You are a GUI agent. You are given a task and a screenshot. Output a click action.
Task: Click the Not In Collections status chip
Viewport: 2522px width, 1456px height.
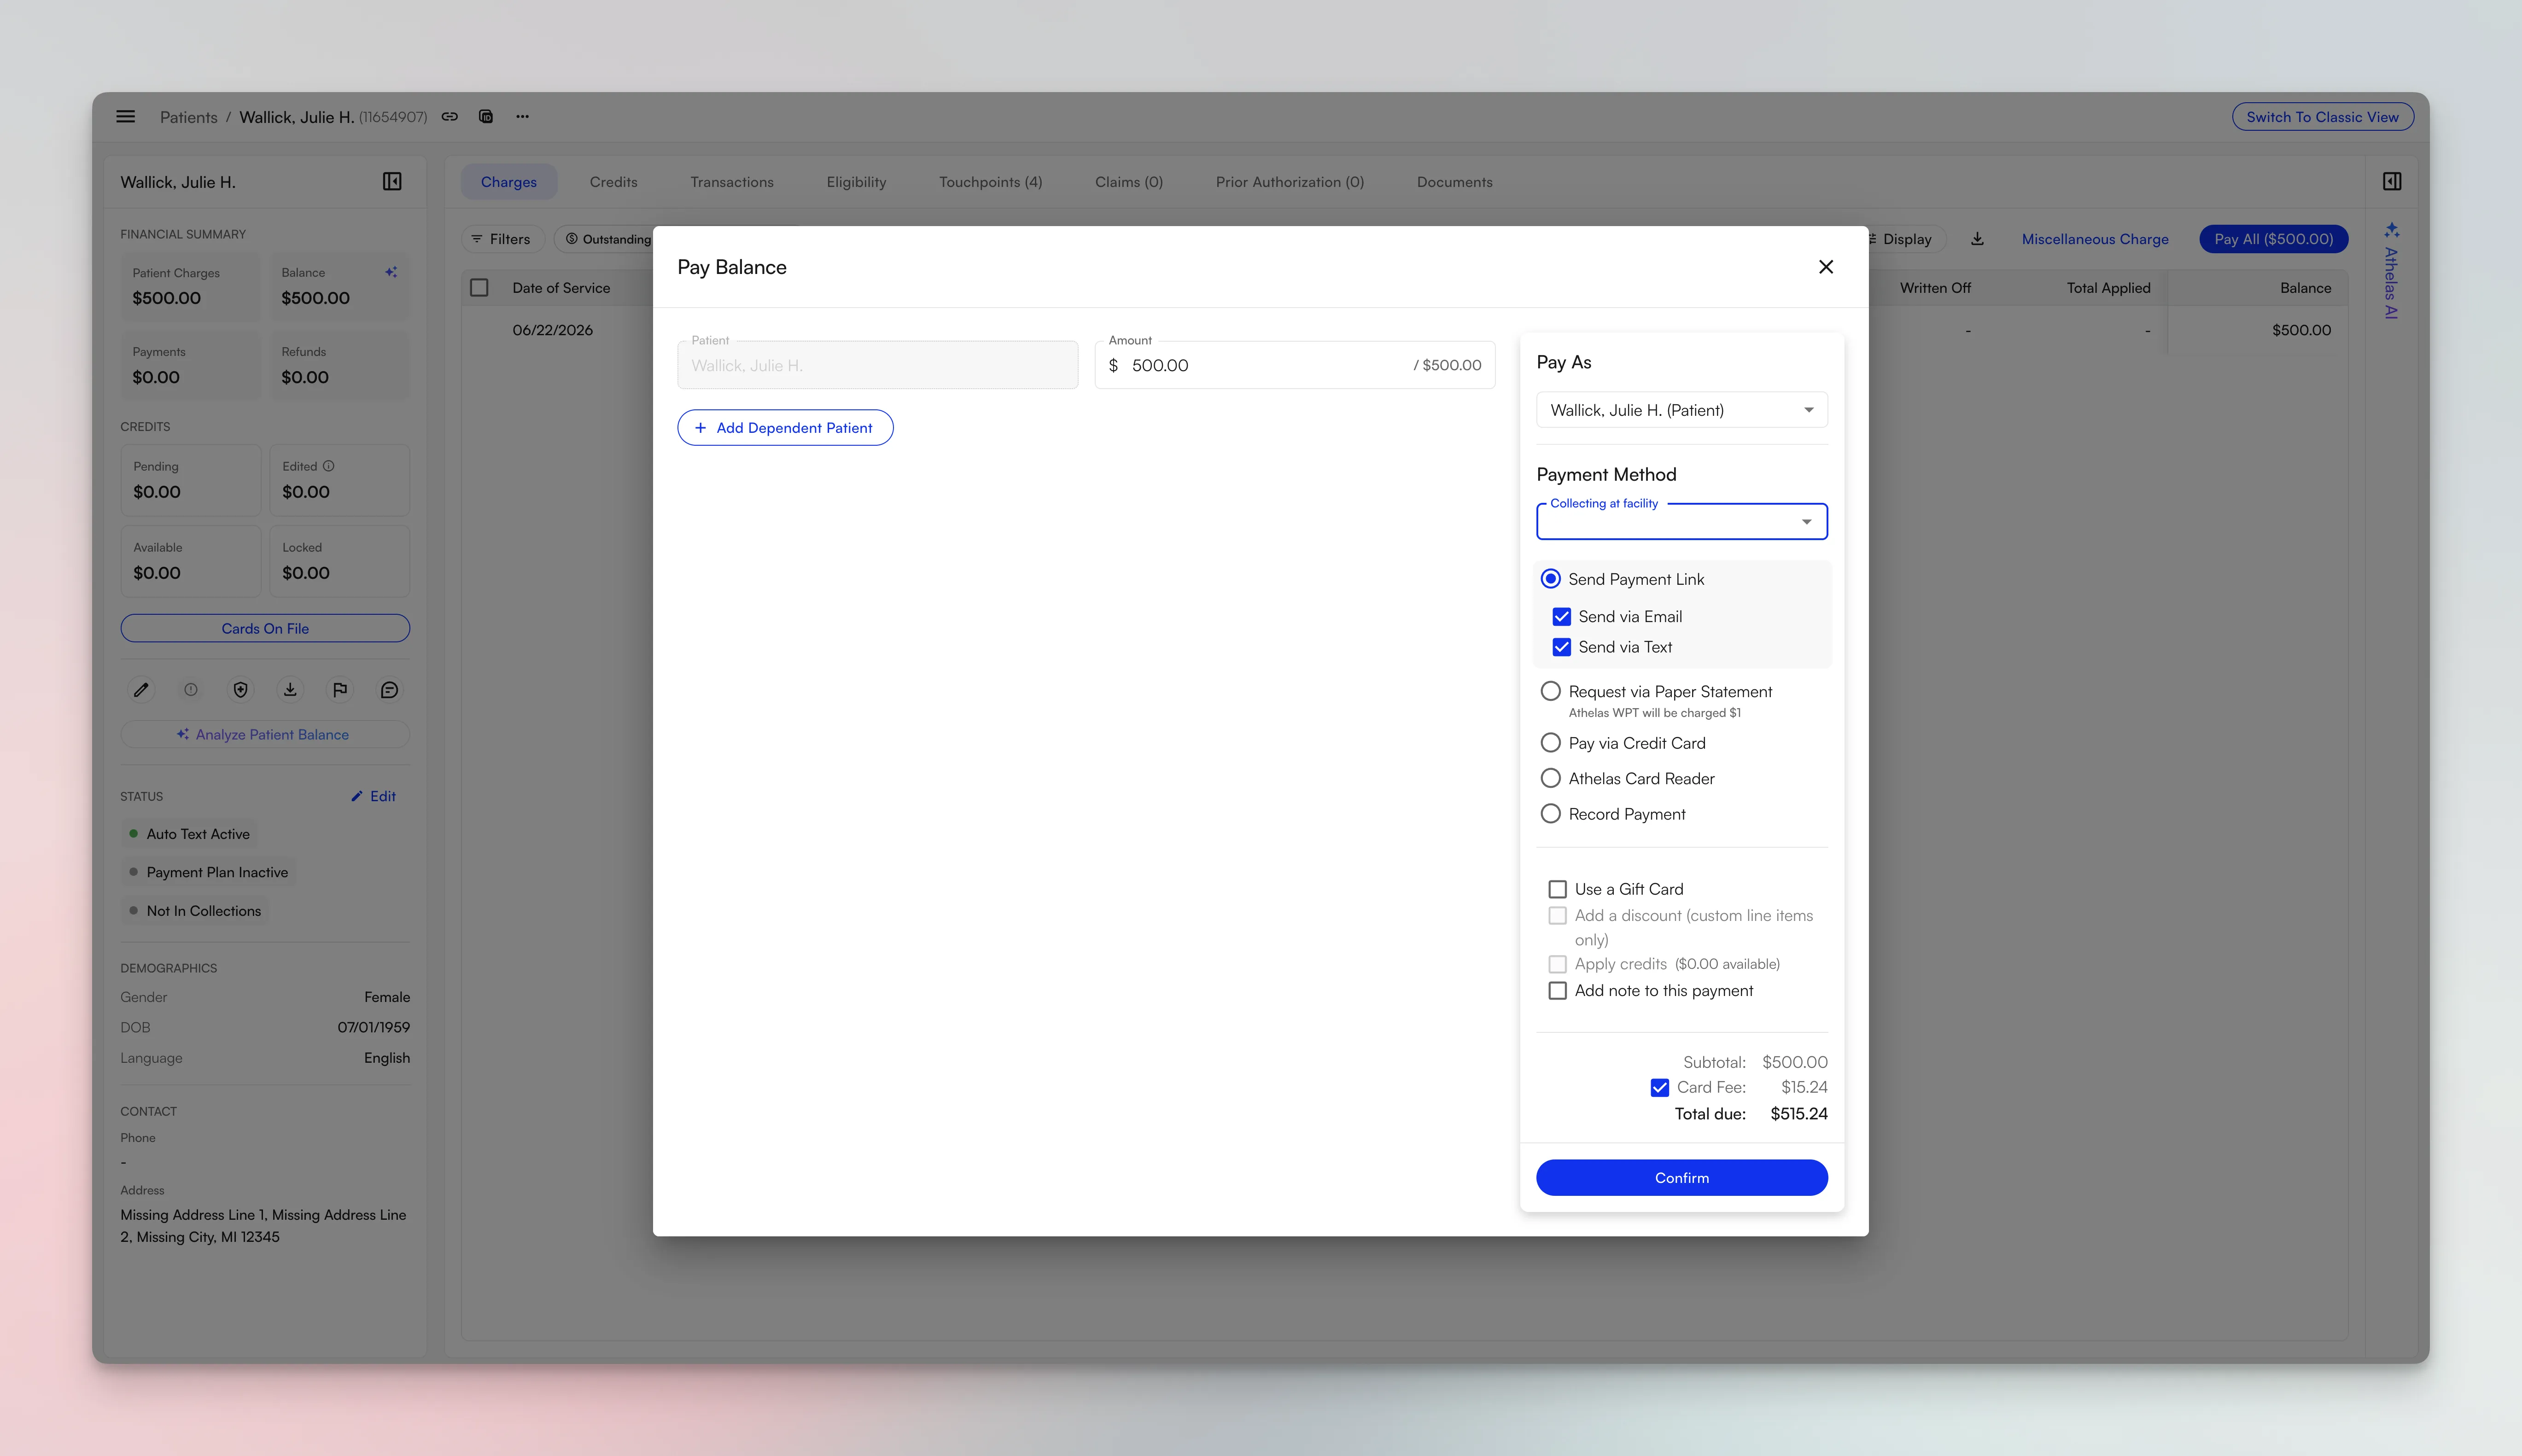coord(195,911)
